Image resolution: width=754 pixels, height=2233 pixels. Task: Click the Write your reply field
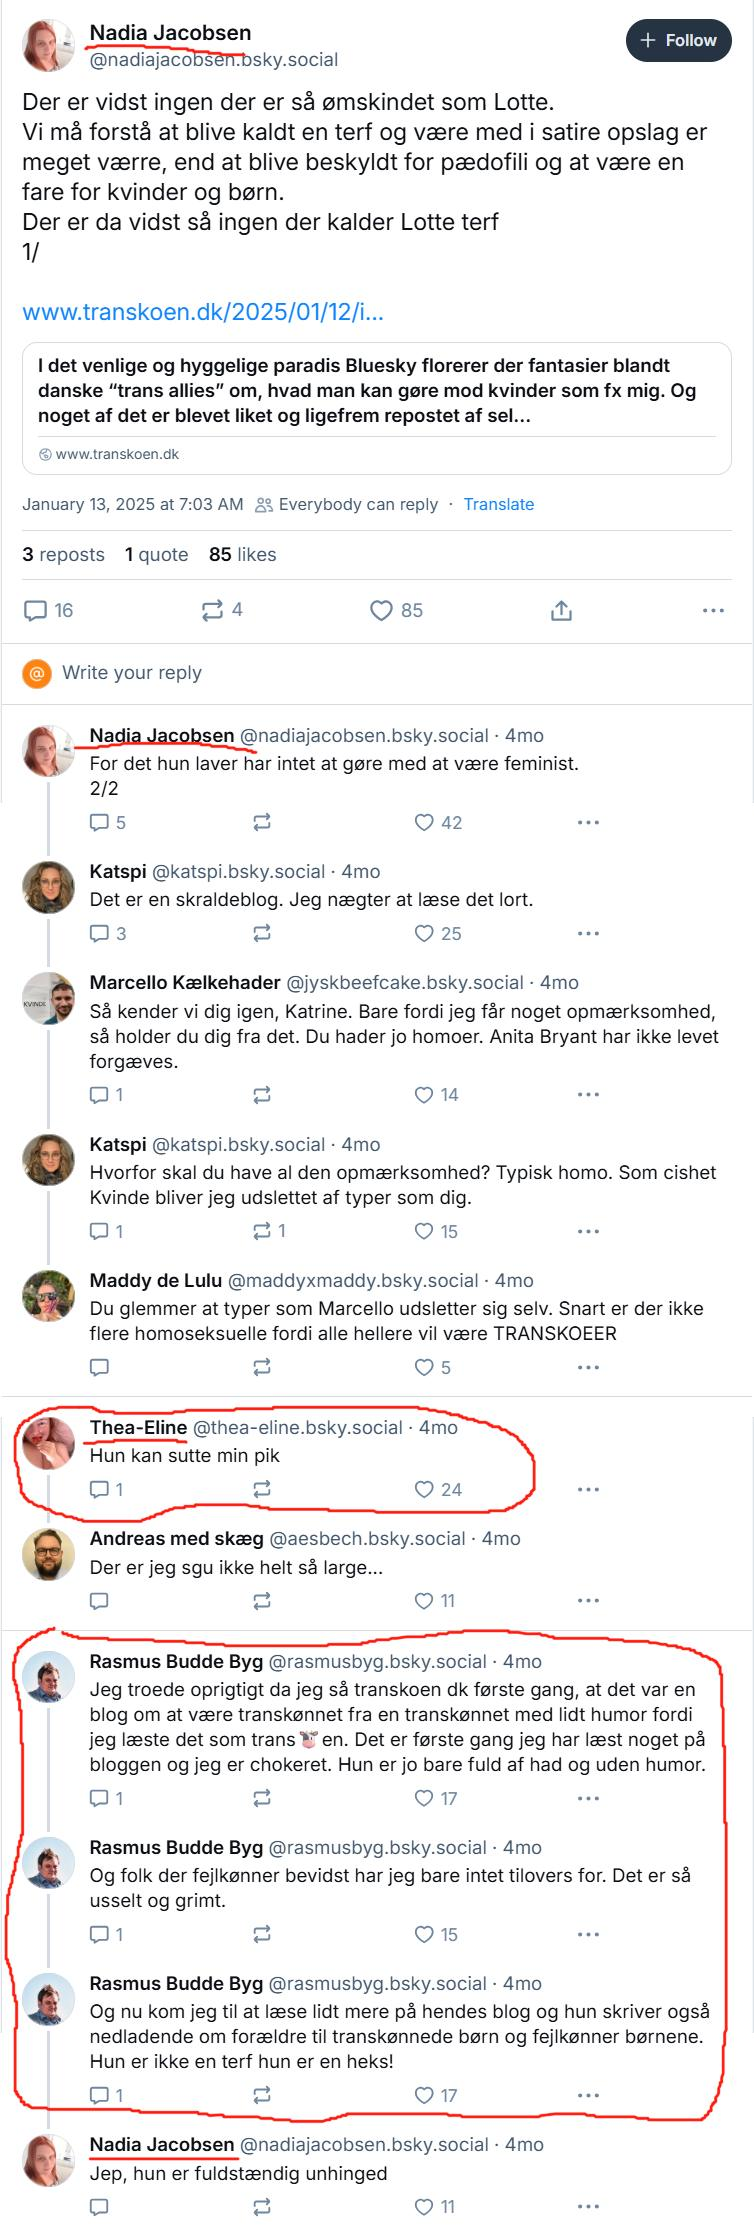[132, 673]
